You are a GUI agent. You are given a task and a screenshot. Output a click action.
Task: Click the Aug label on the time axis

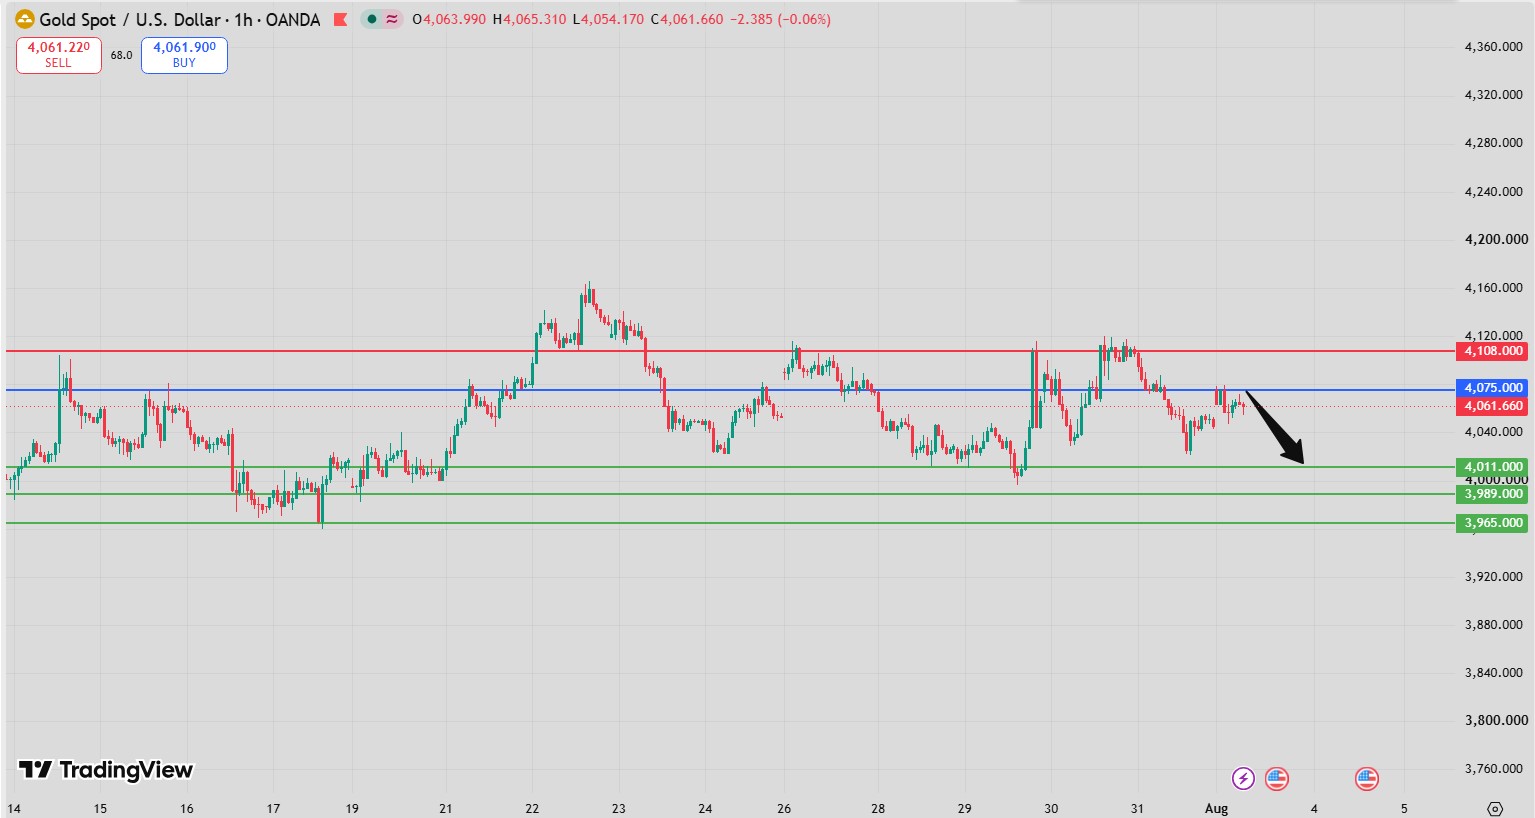click(x=1216, y=808)
